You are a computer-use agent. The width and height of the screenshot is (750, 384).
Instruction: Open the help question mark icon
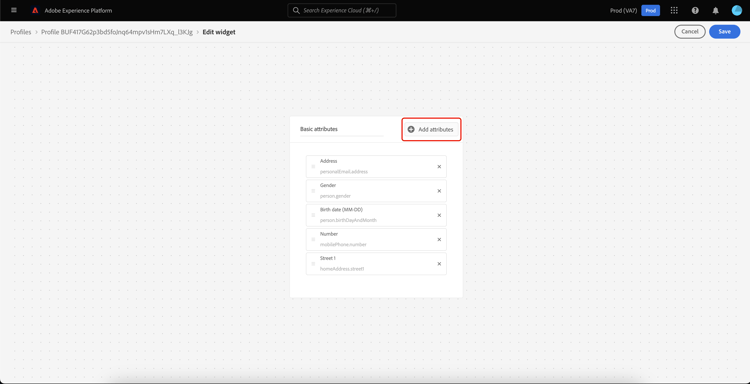[695, 10]
